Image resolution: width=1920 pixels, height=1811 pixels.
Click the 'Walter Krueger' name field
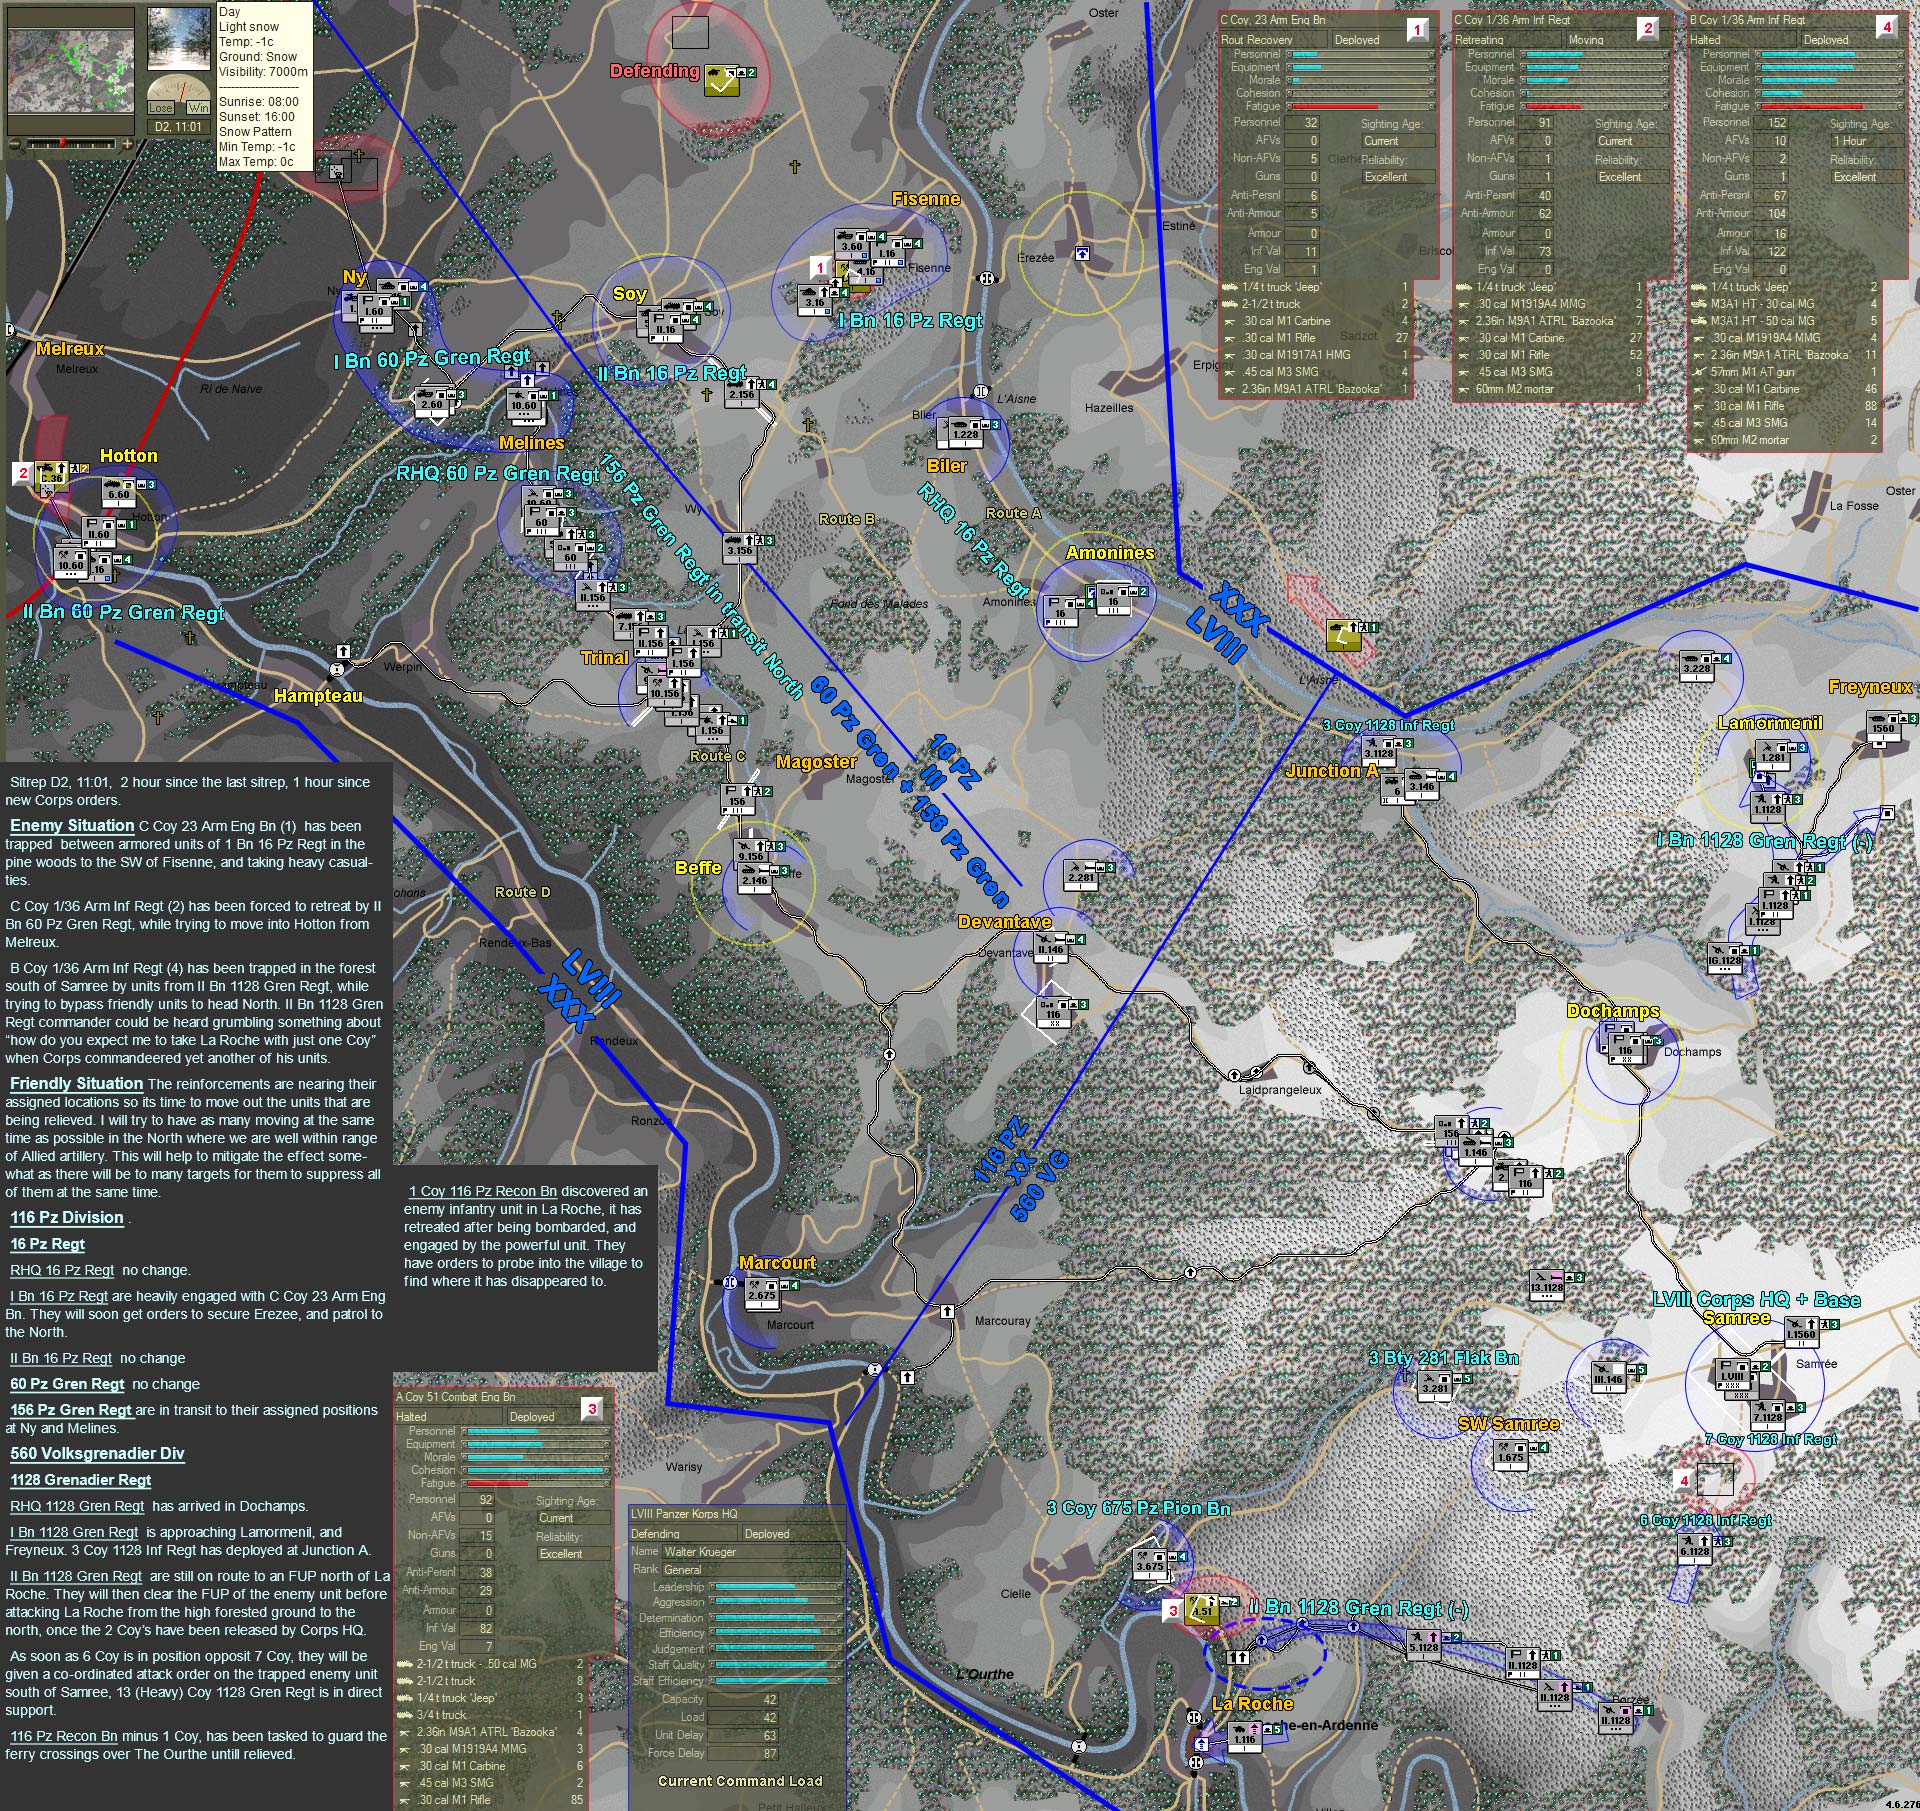[x=751, y=1552]
